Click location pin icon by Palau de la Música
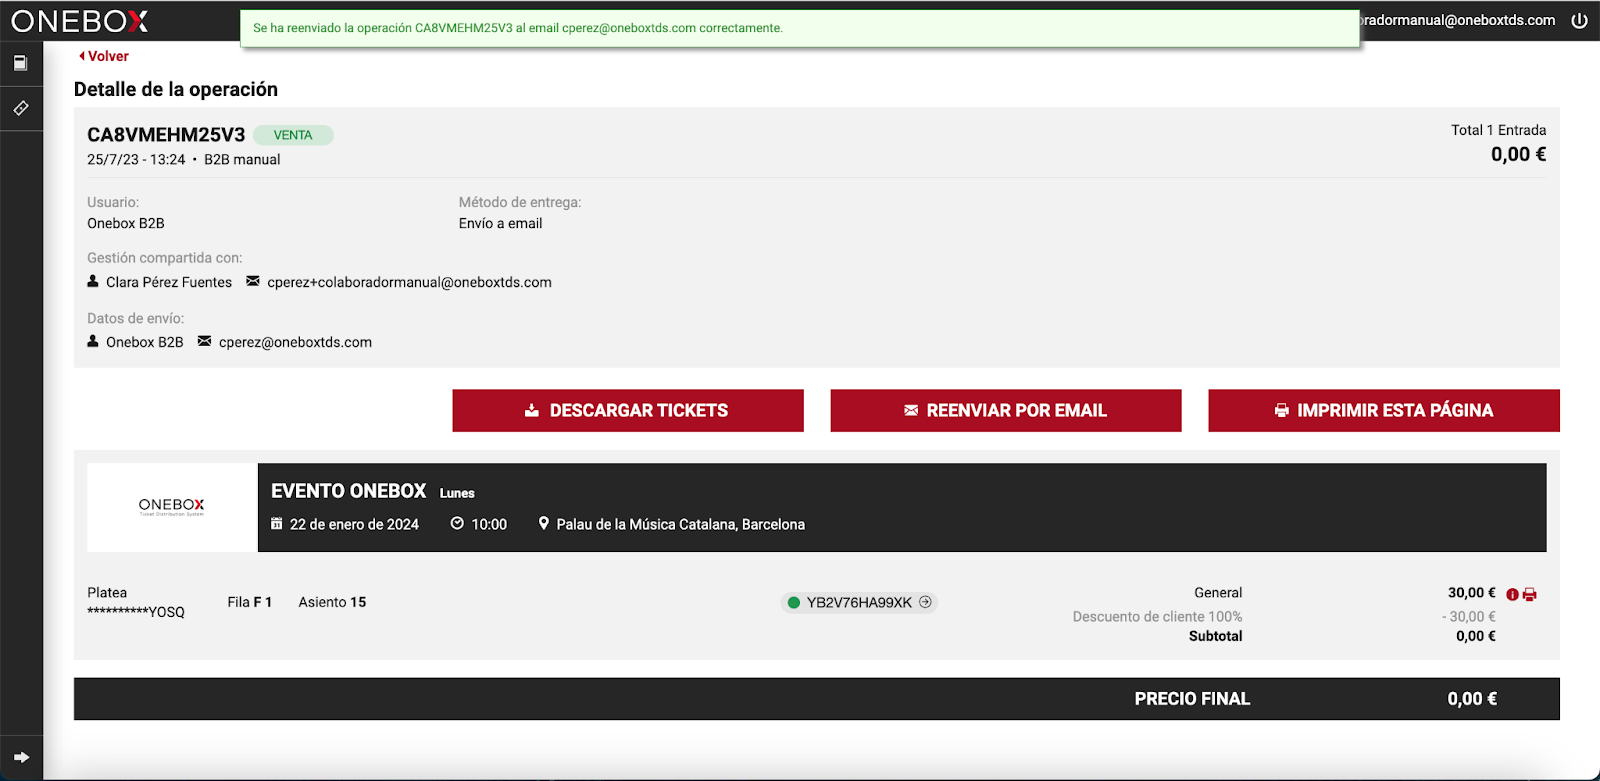 pyautogui.click(x=544, y=523)
